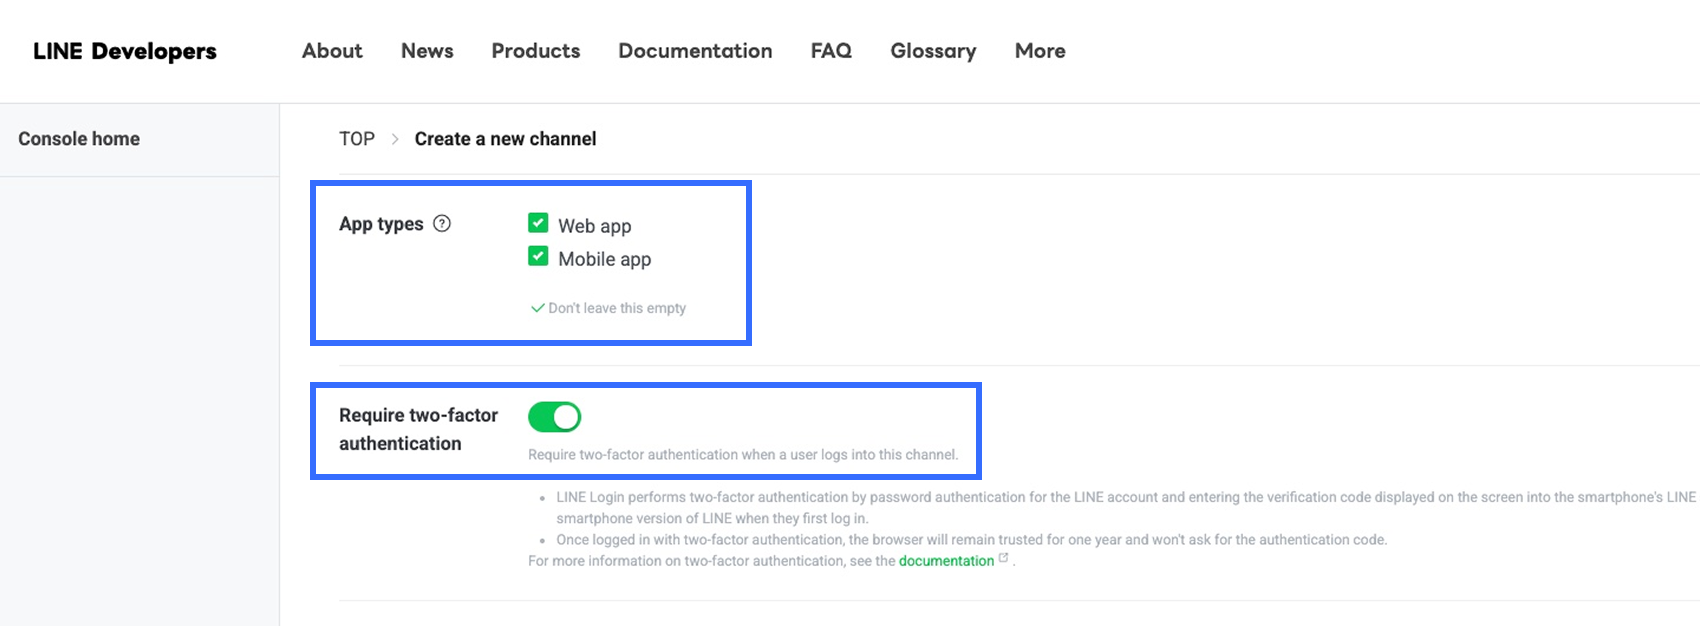Go to Console home in the sidebar
1700x626 pixels.
point(79,139)
